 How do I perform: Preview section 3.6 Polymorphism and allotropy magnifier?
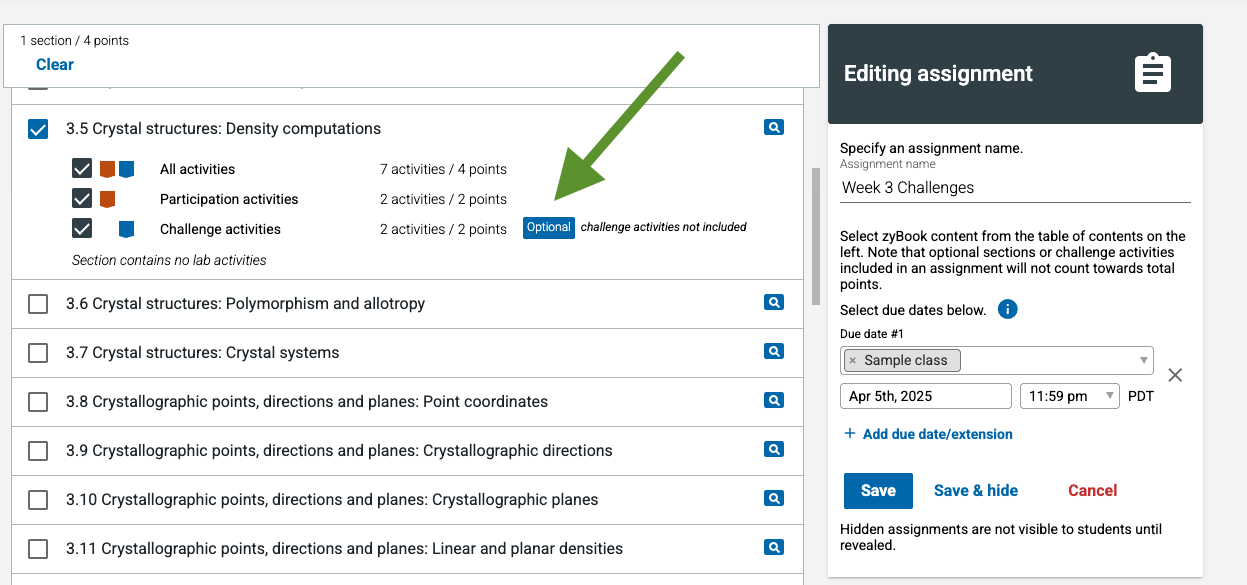click(x=773, y=302)
